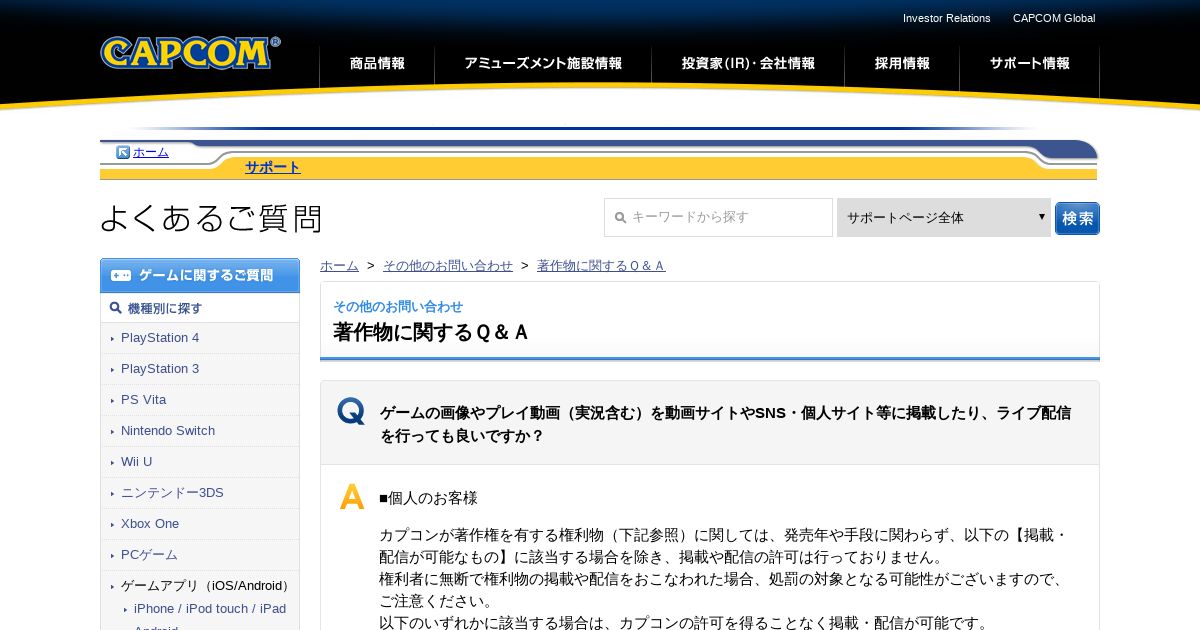This screenshot has height=630, width=1200.
Task: Open the Investor Relations link
Action: click(x=946, y=18)
